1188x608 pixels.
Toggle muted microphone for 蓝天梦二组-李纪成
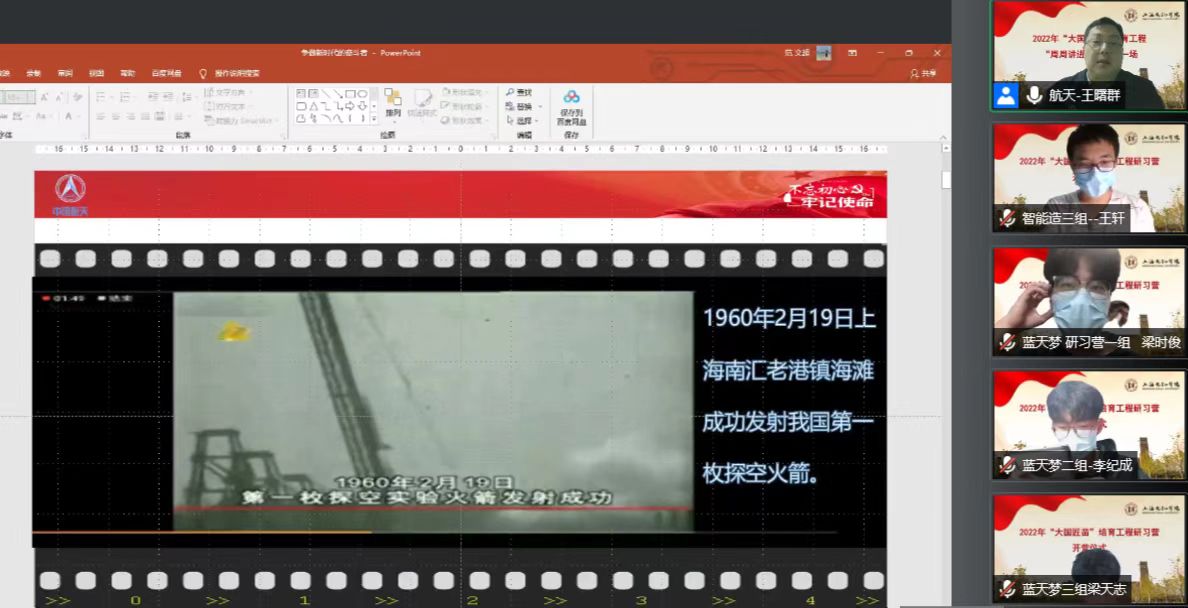tap(1007, 465)
